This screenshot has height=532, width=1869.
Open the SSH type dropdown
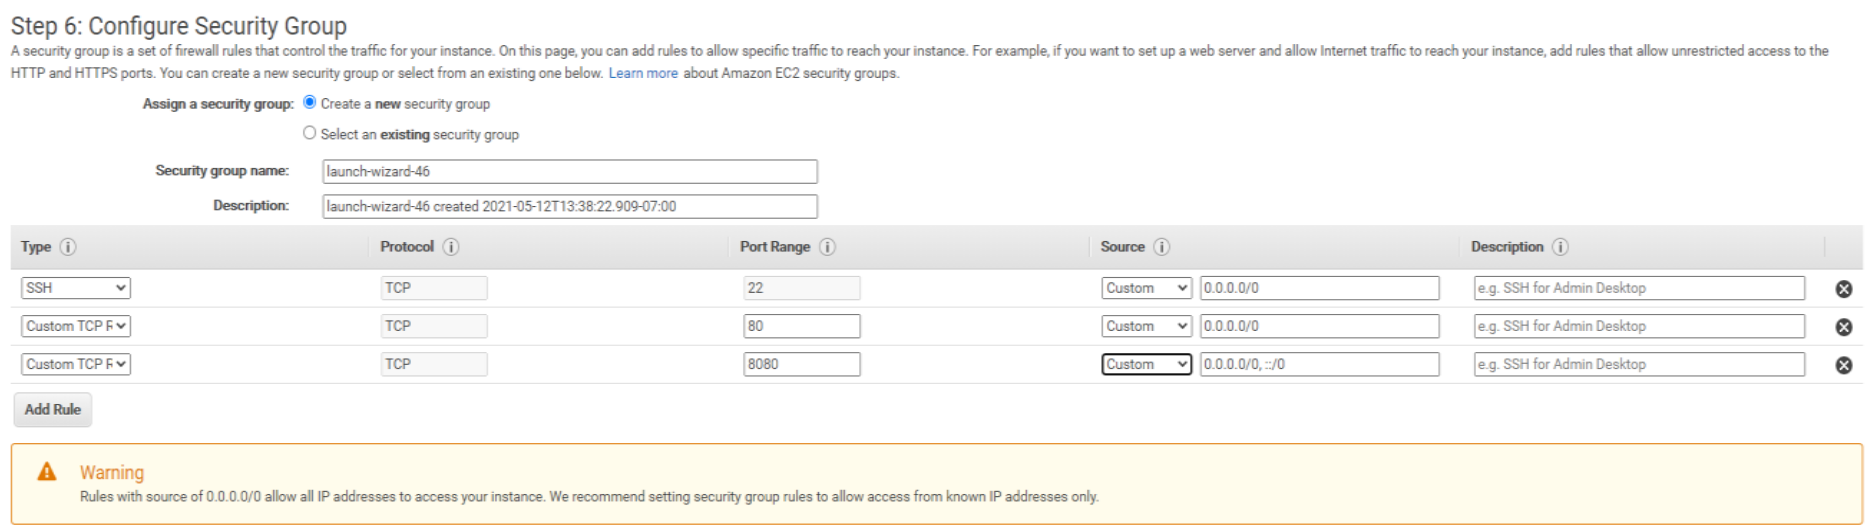pyautogui.click(x=76, y=288)
